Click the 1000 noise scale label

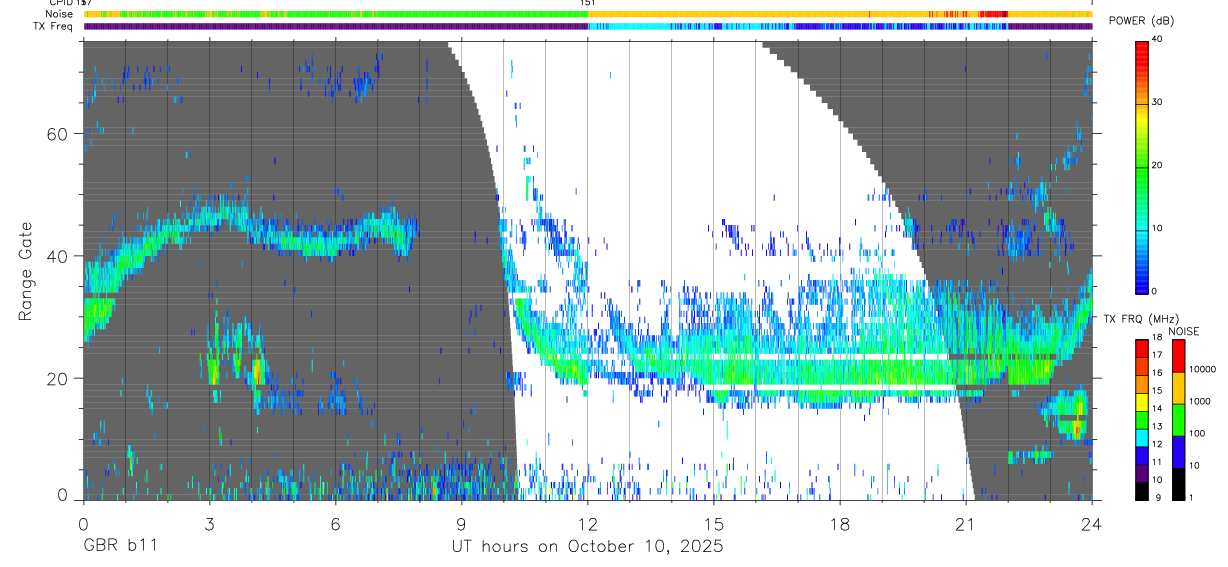tap(1200, 401)
